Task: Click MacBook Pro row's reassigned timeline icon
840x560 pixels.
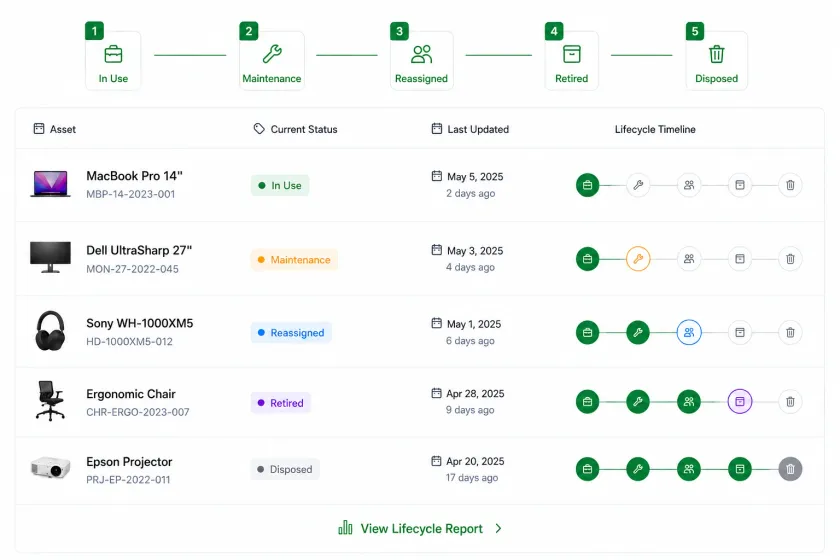Action: click(x=689, y=185)
